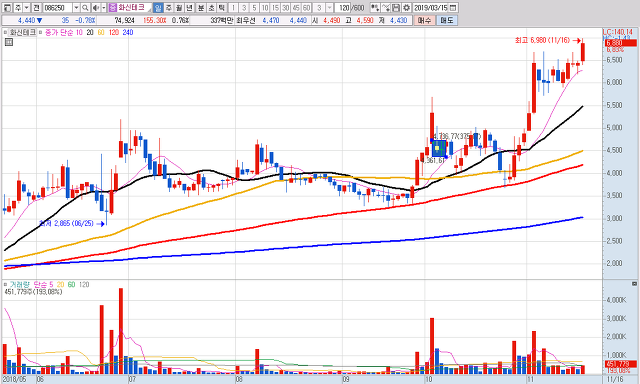
Task: Switch to tick 틱 chart period
Action: (222, 8)
